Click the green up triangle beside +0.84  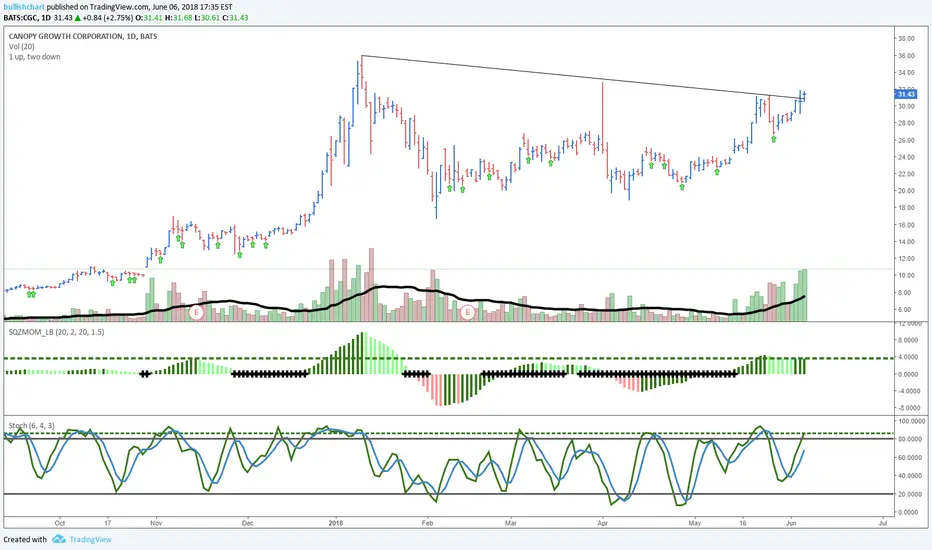click(78, 18)
